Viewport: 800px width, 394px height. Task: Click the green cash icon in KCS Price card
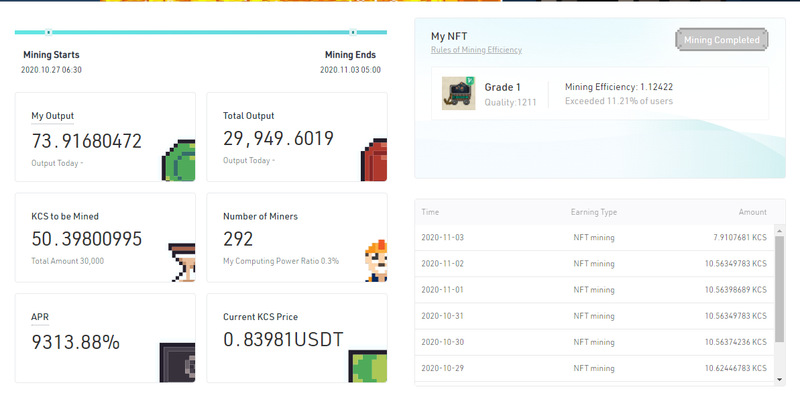(368, 366)
